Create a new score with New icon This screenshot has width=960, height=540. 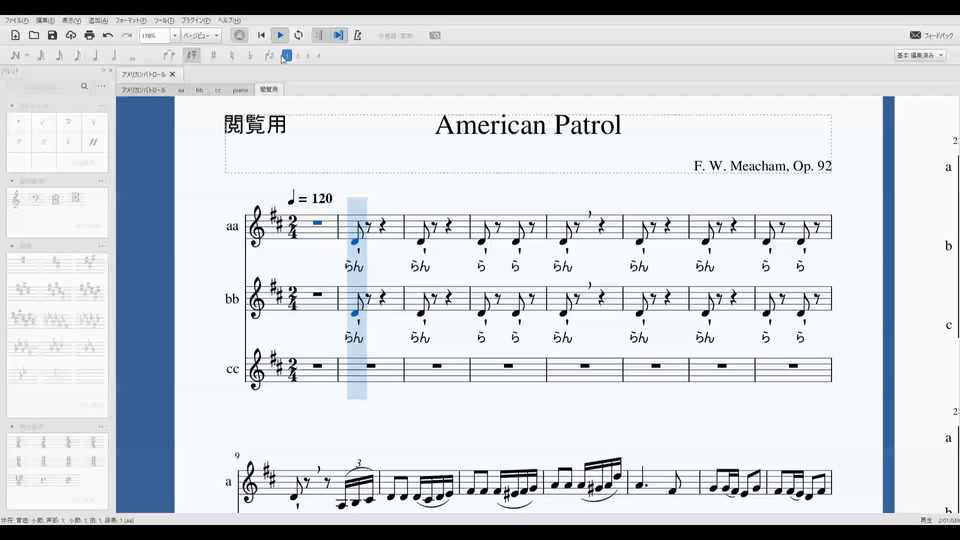point(15,36)
